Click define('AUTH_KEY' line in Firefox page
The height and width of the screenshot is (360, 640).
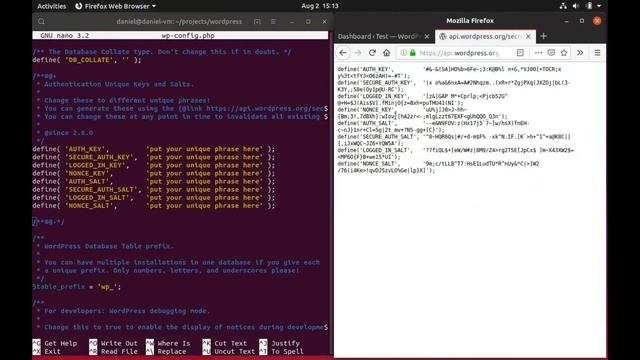click(449, 69)
